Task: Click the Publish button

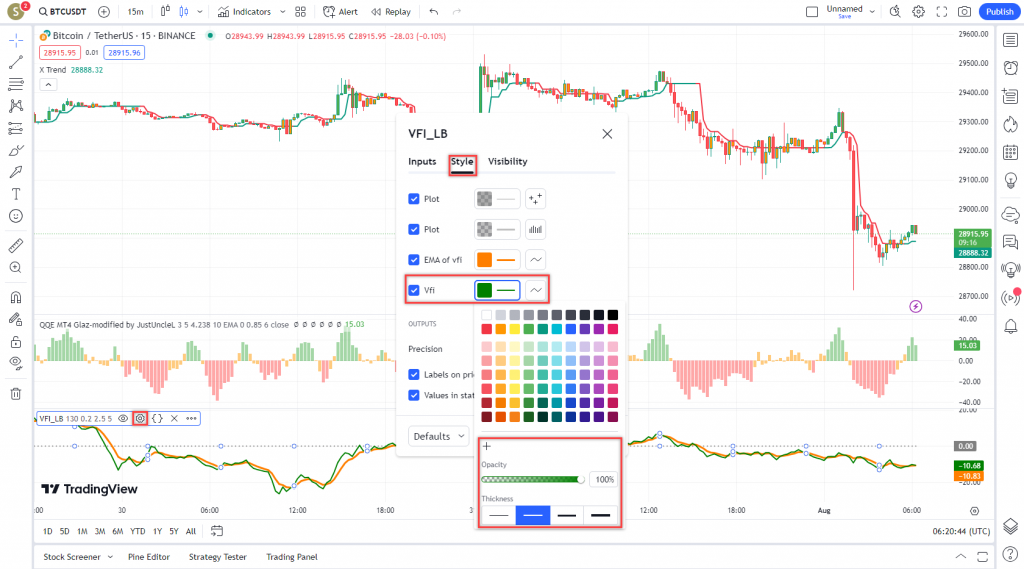Action: click(998, 12)
